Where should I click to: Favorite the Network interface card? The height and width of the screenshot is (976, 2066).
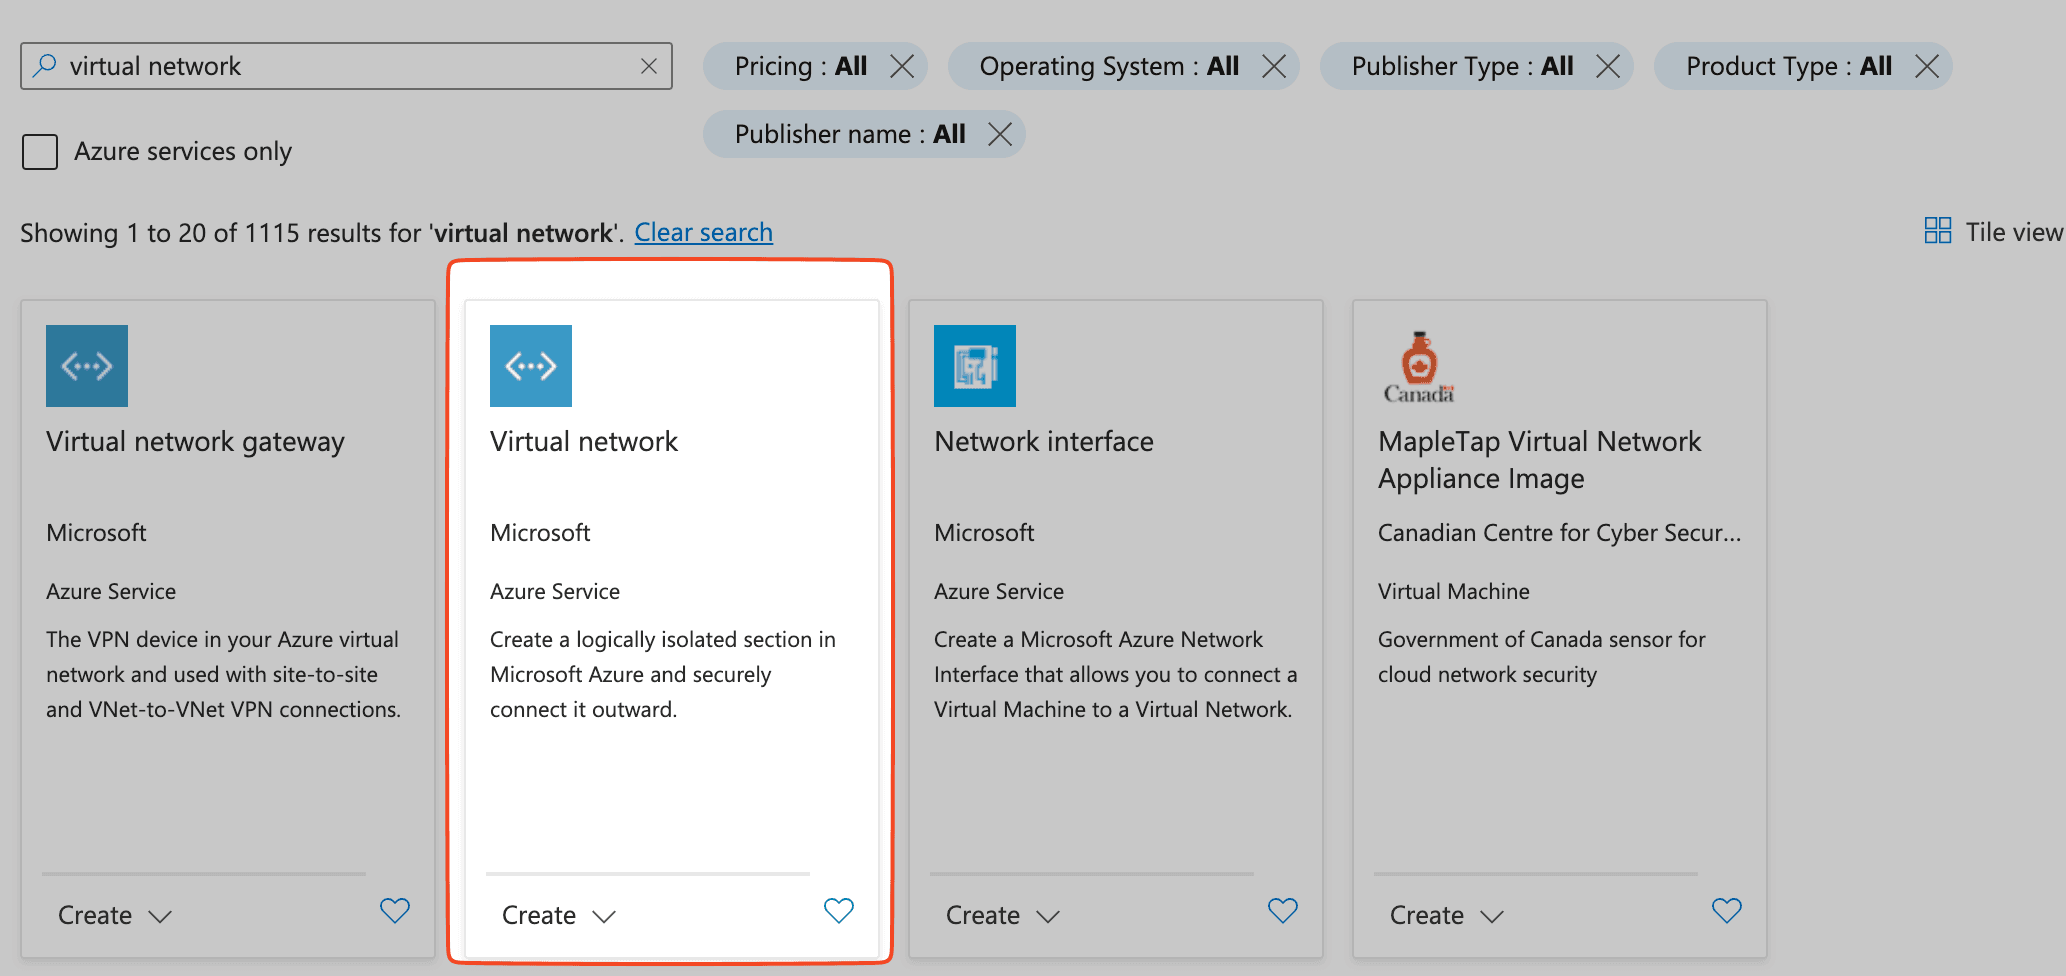coord(1283,911)
